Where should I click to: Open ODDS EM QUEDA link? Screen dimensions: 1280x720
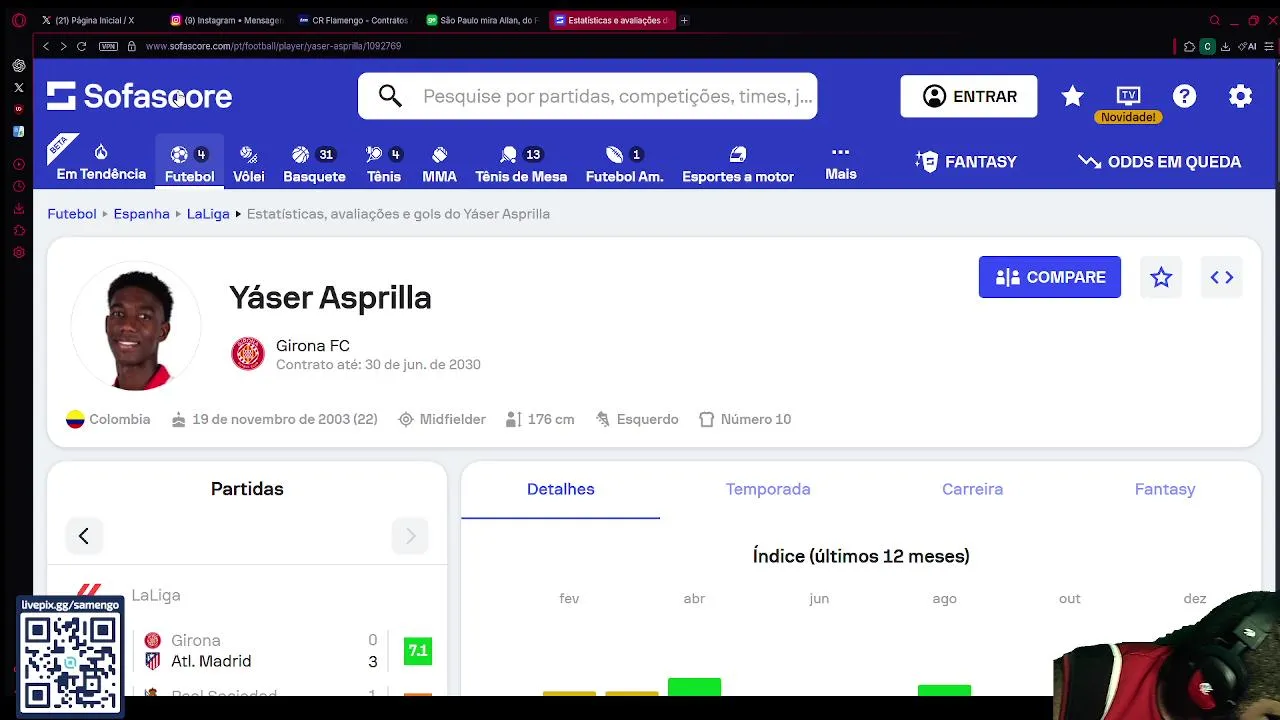(1159, 162)
